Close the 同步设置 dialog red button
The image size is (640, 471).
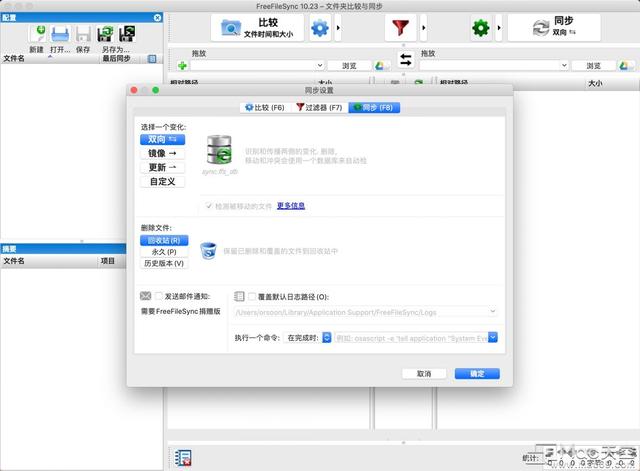[x=134, y=90]
